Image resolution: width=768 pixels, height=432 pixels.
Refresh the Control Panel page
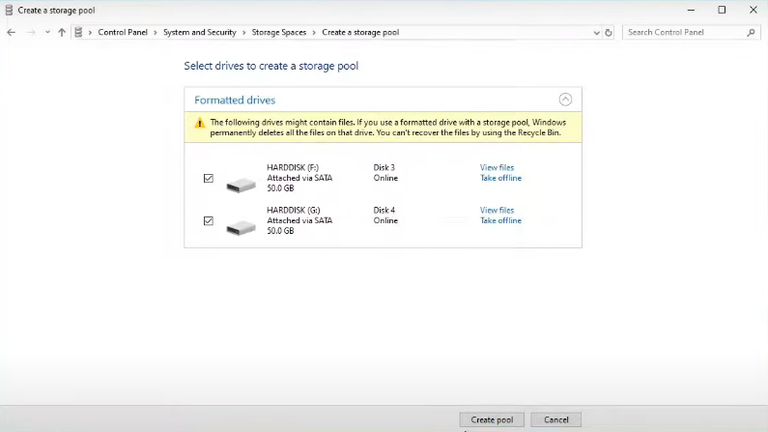608,33
